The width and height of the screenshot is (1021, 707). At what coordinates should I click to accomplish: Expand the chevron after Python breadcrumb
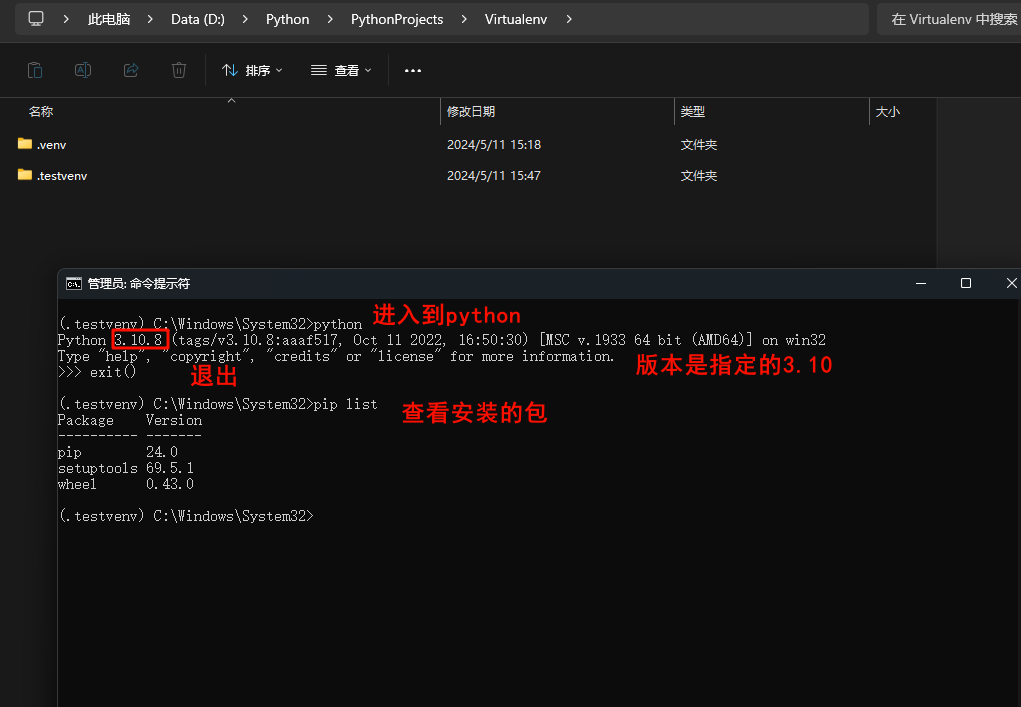pyautogui.click(x=329, y=20)
